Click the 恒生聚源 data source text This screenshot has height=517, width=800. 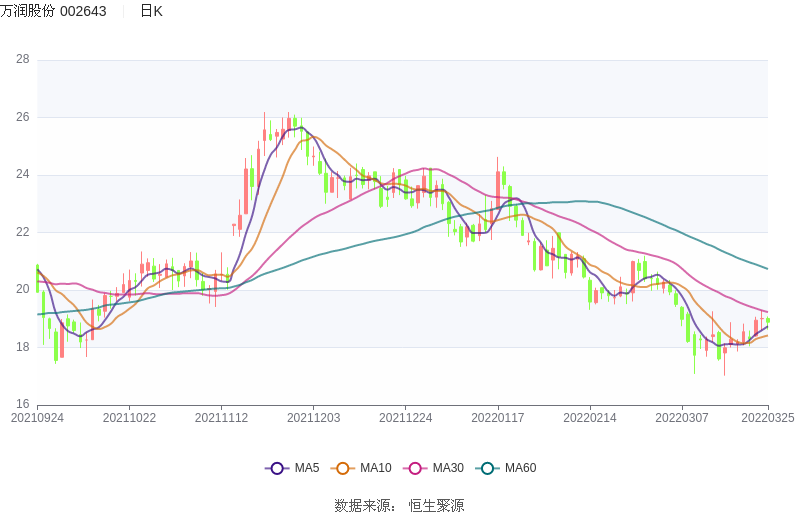click(436, 506)
